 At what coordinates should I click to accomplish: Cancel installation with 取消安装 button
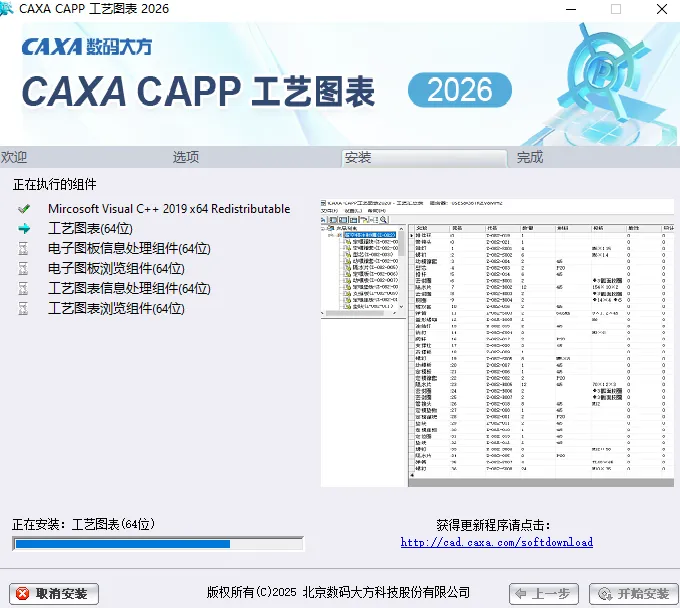[x=54, y=594]
